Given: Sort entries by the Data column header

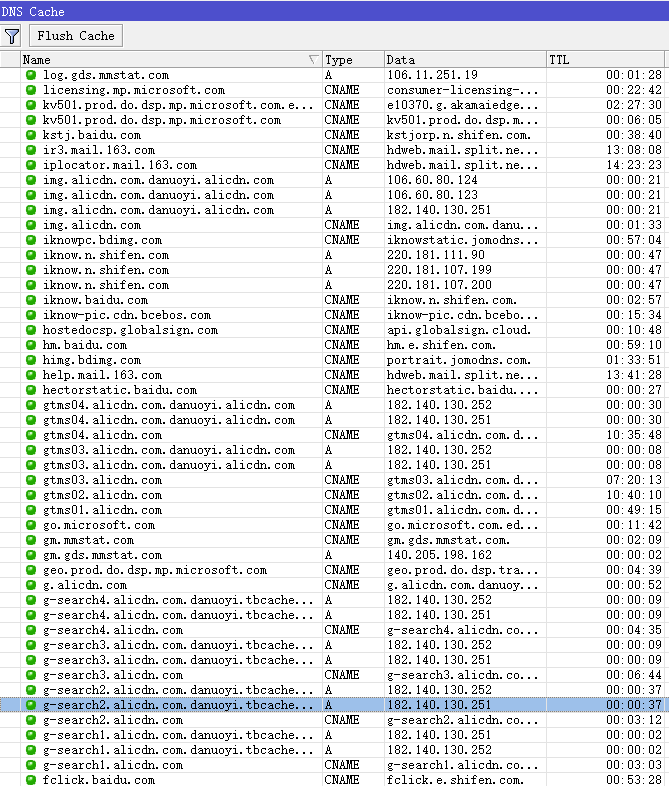Looking at the screenshot, I should pos(464,60).
